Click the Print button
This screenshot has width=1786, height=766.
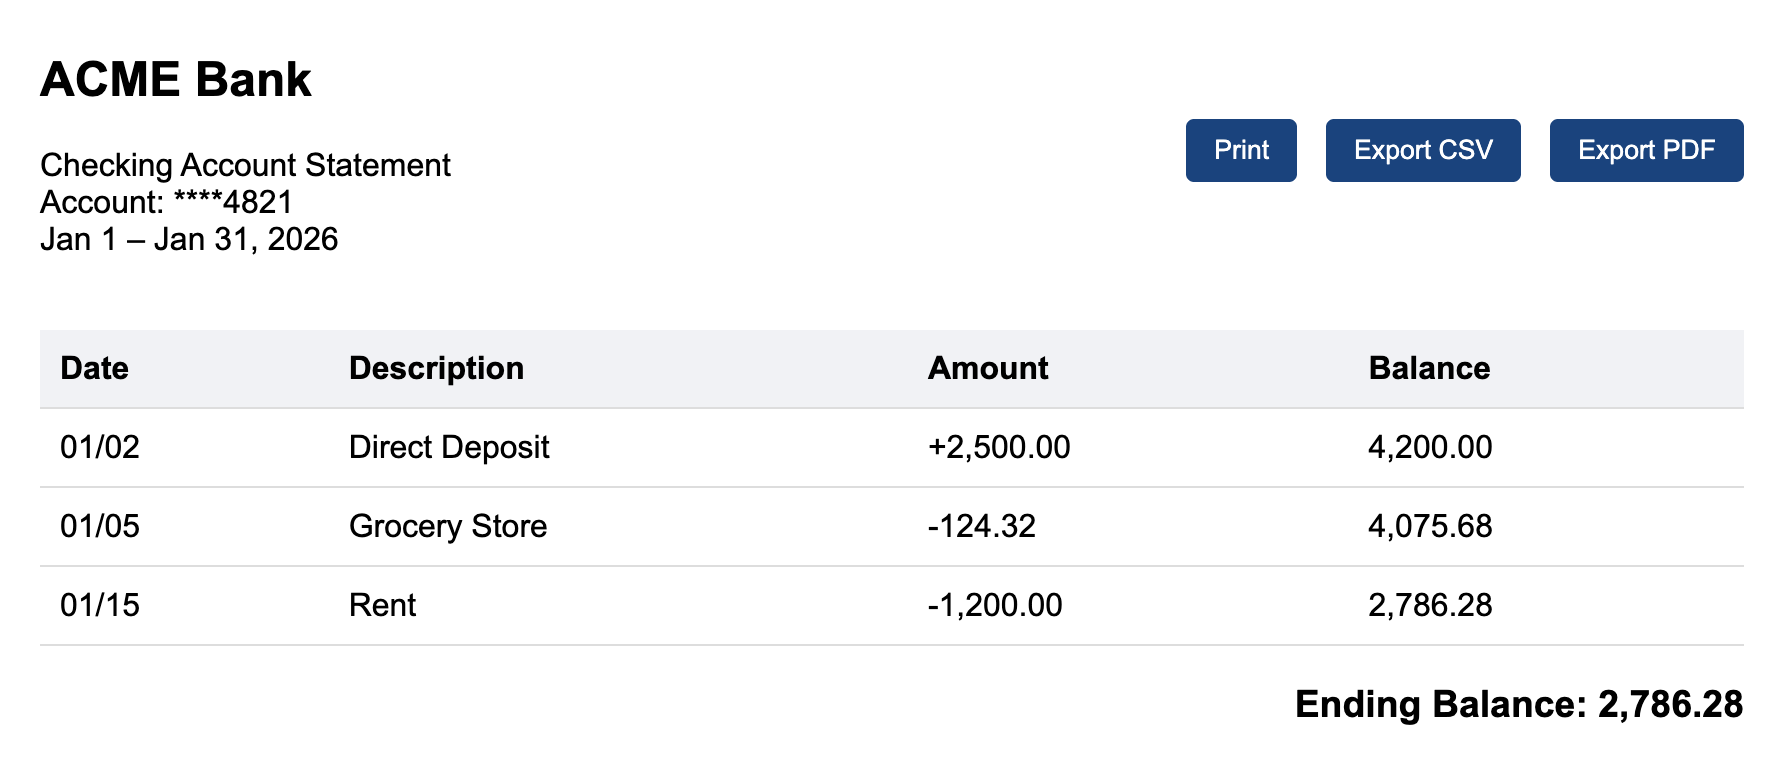[1240, 150]
